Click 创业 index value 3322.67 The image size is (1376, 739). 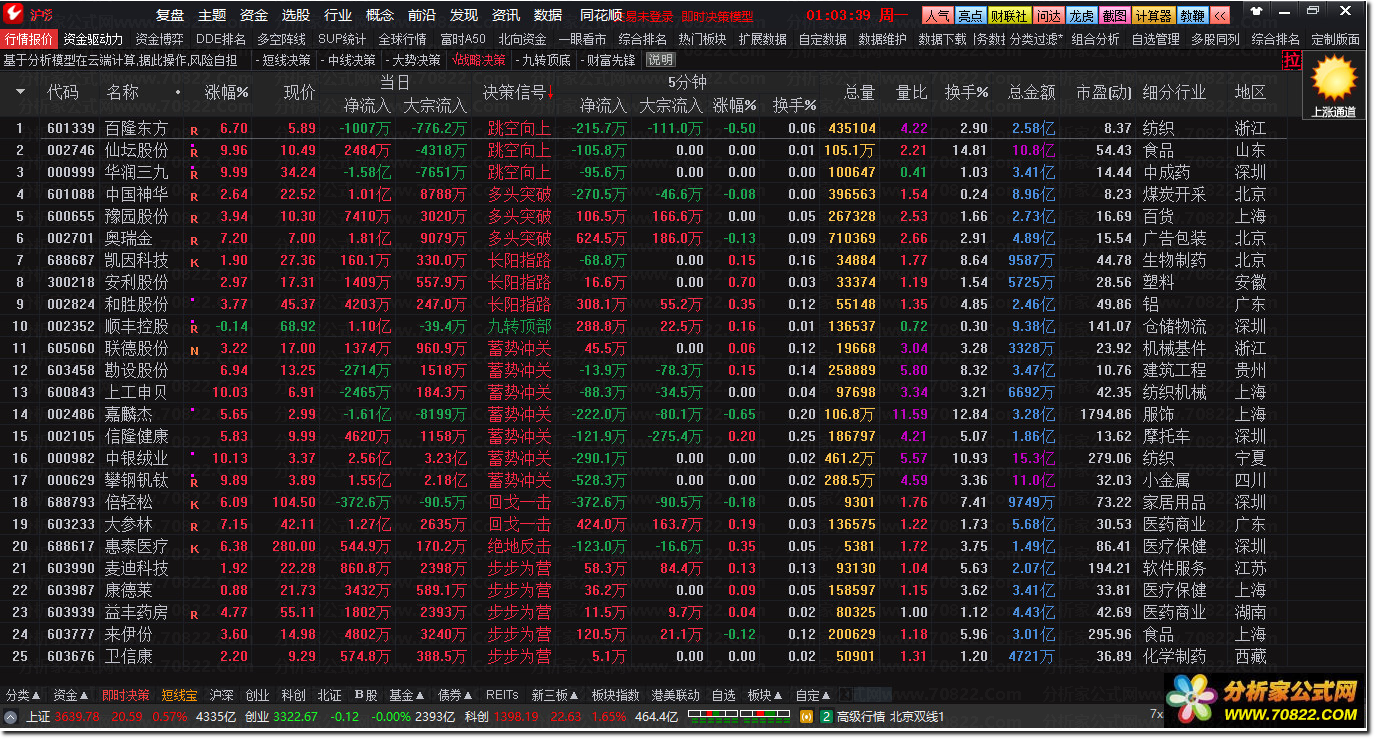295,717
